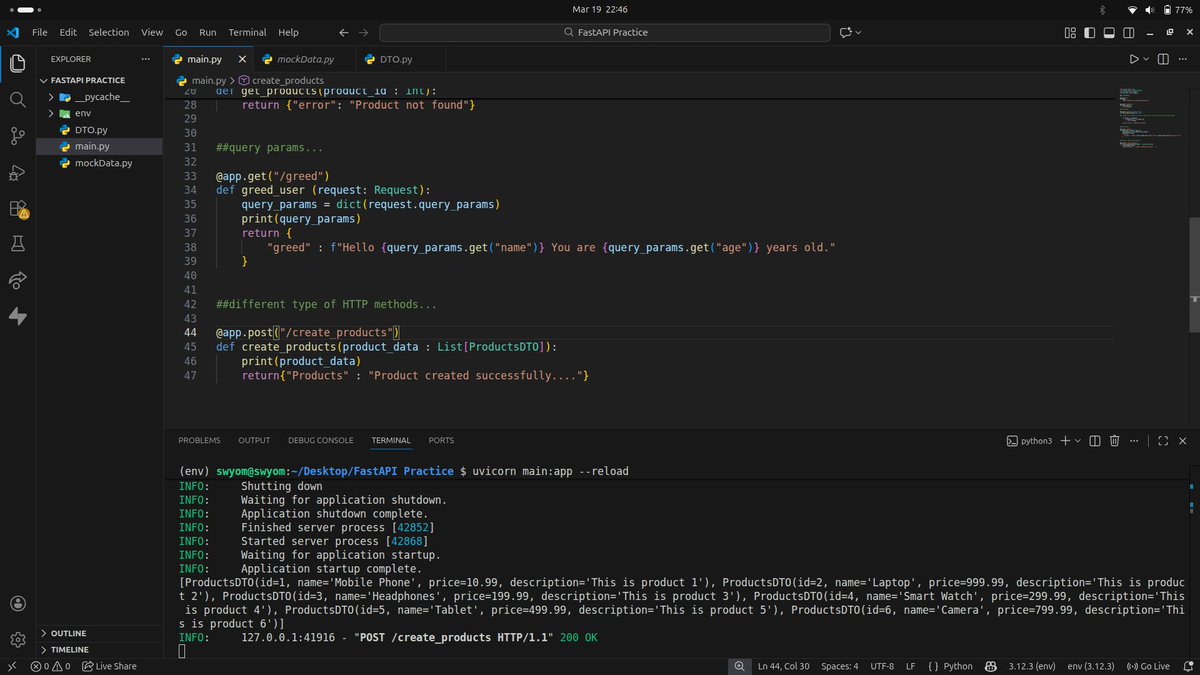Toggle the primary side bar visibility
This screenshot has width=1200, height=675.
[1092, 32]
